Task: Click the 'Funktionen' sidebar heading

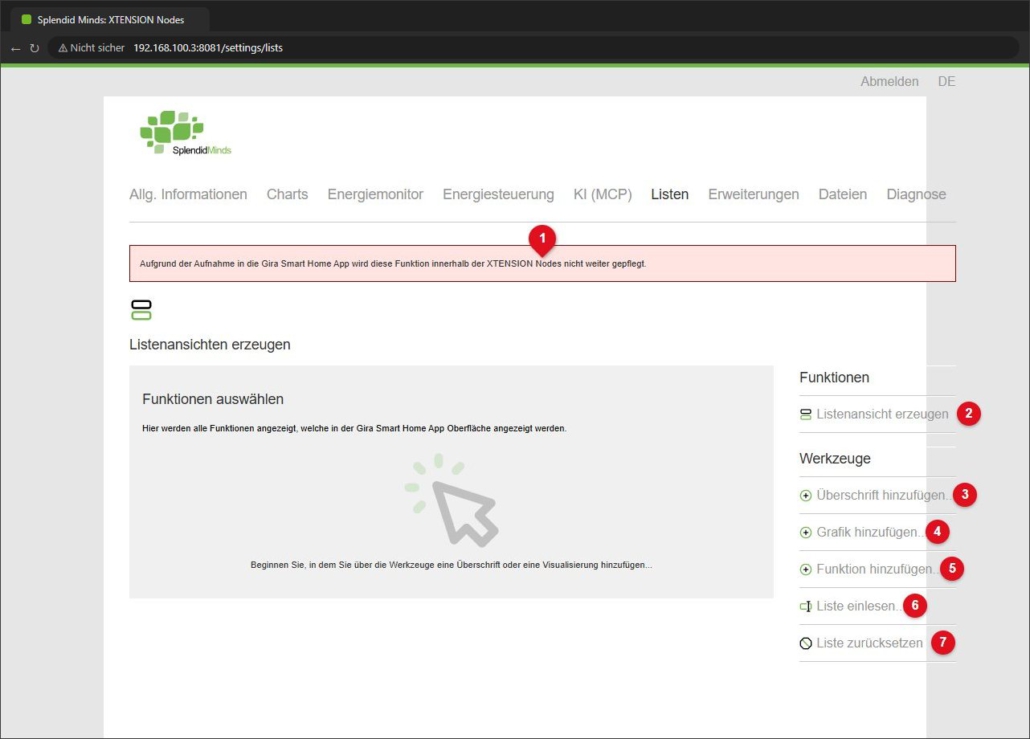Action: [834, 378]
